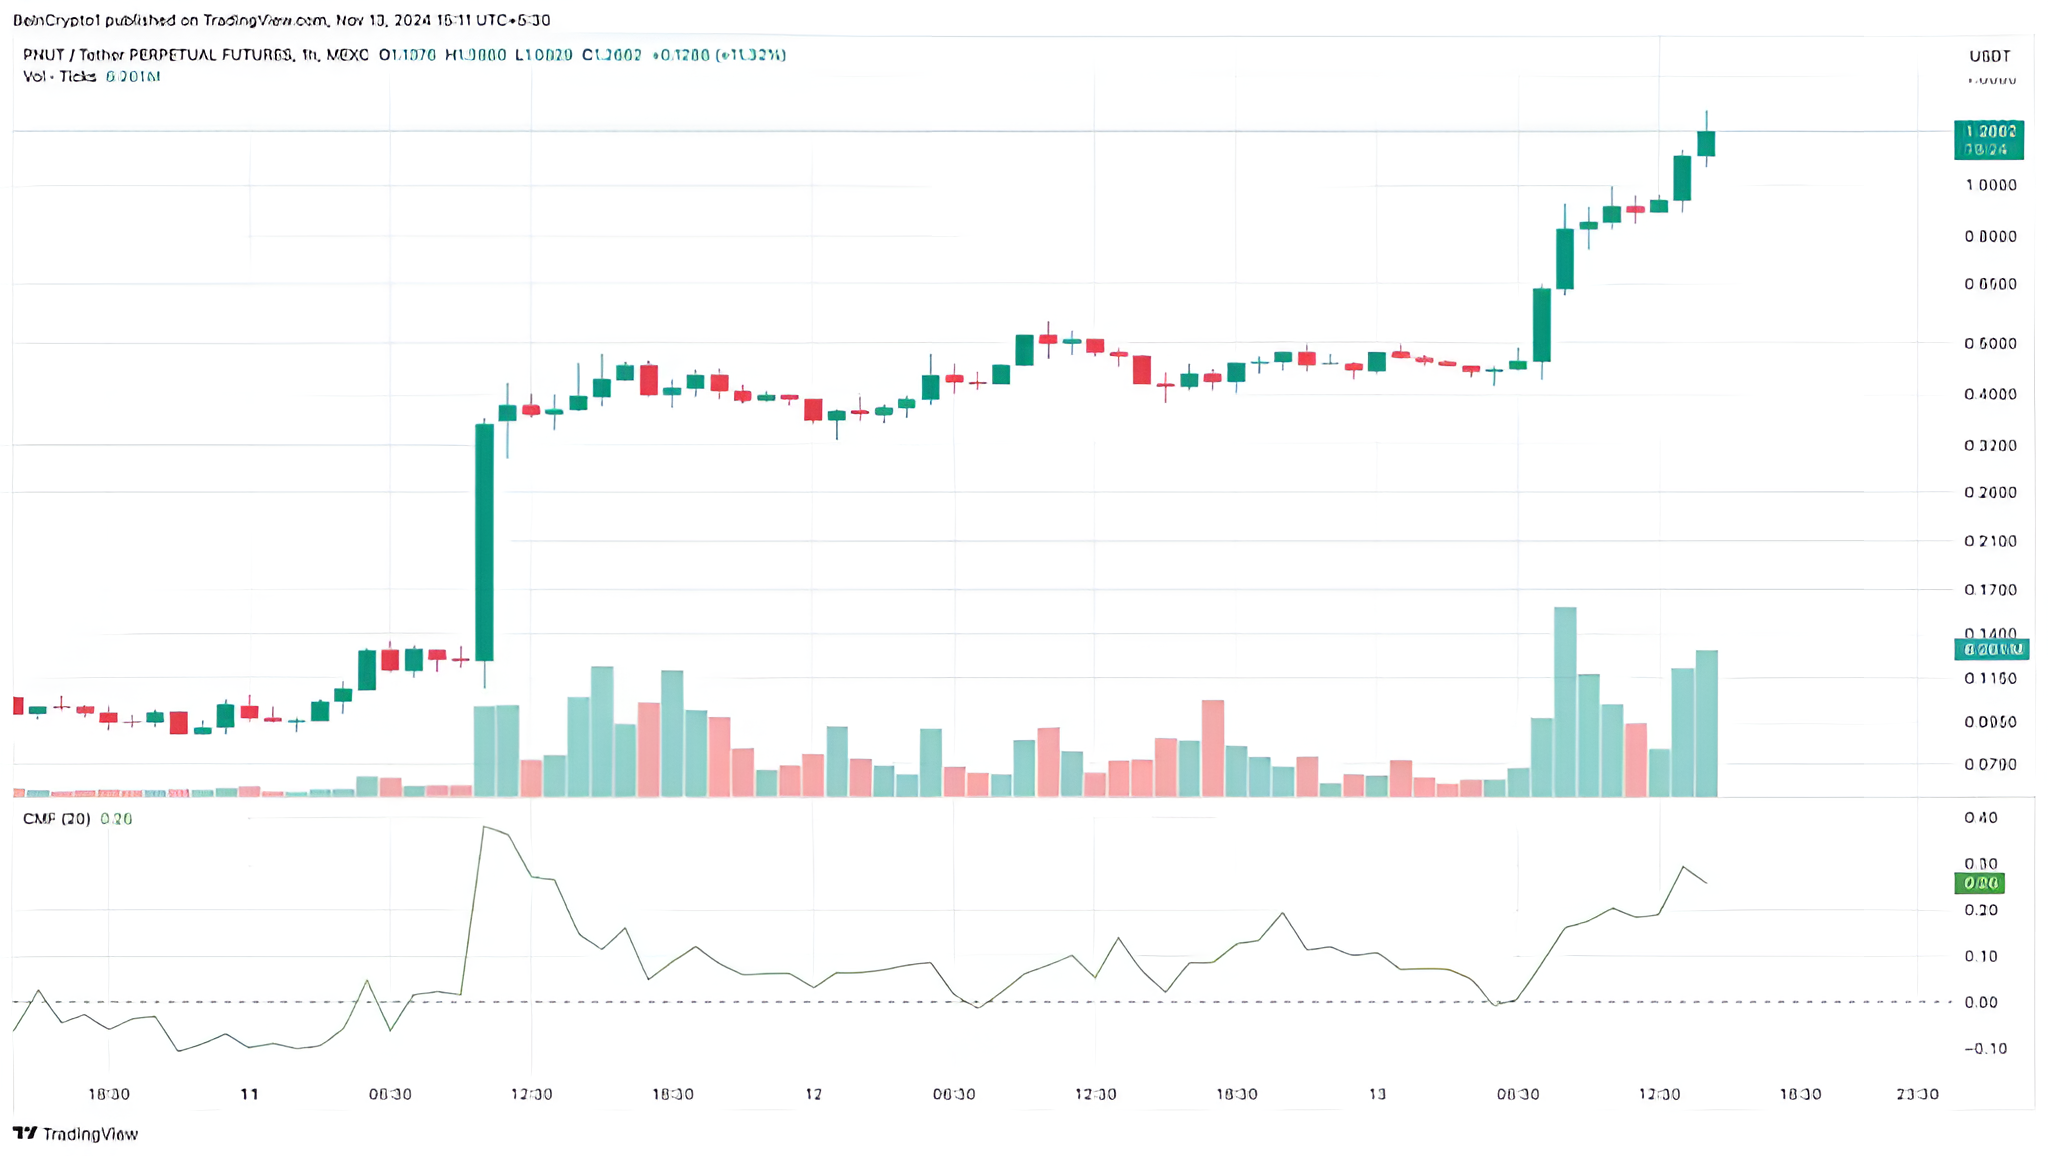Click the Vol · Ticks indicator label
Viewport: 2048px width, 1156px height.
[59, 76]
